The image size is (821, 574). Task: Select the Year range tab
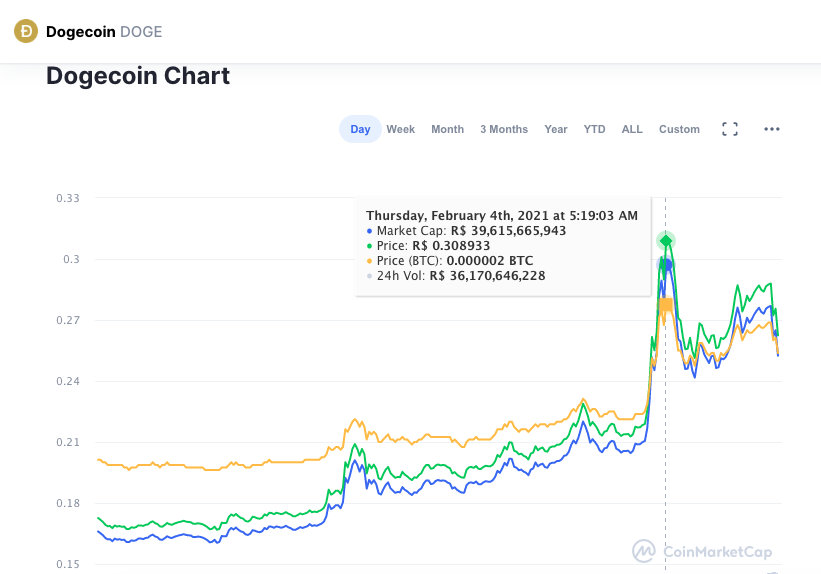556,129
